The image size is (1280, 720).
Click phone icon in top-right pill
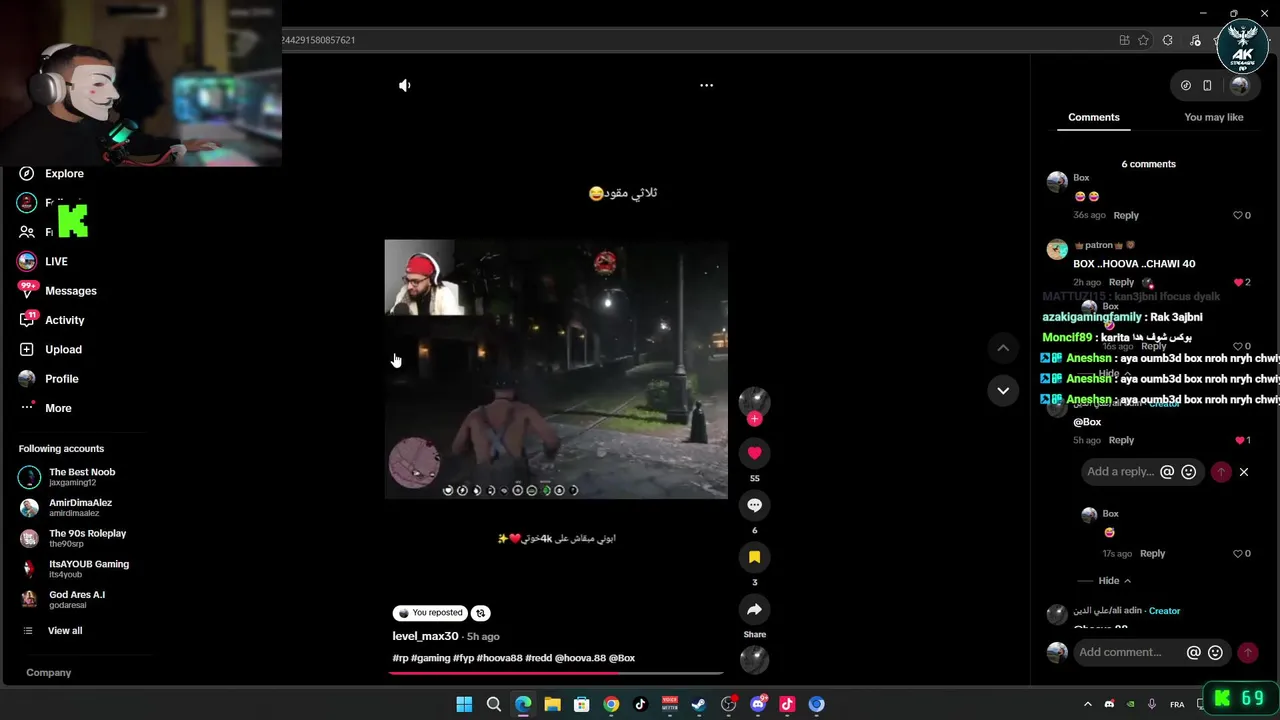(x=1207, y=85)
